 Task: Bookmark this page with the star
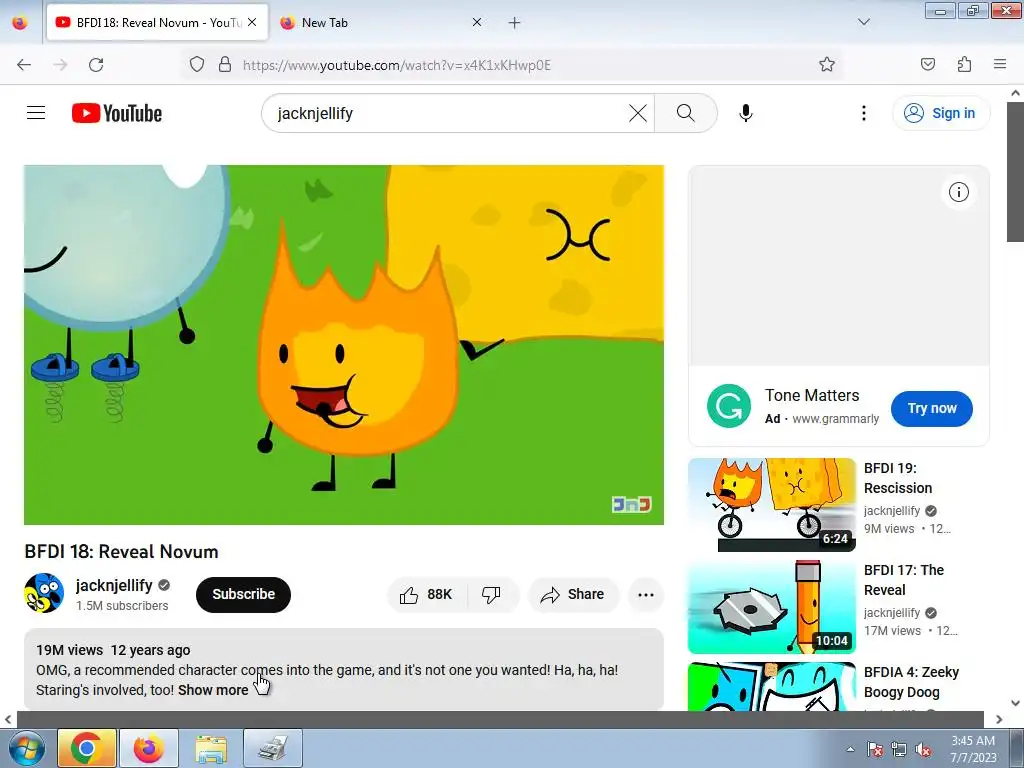(827, 64)
